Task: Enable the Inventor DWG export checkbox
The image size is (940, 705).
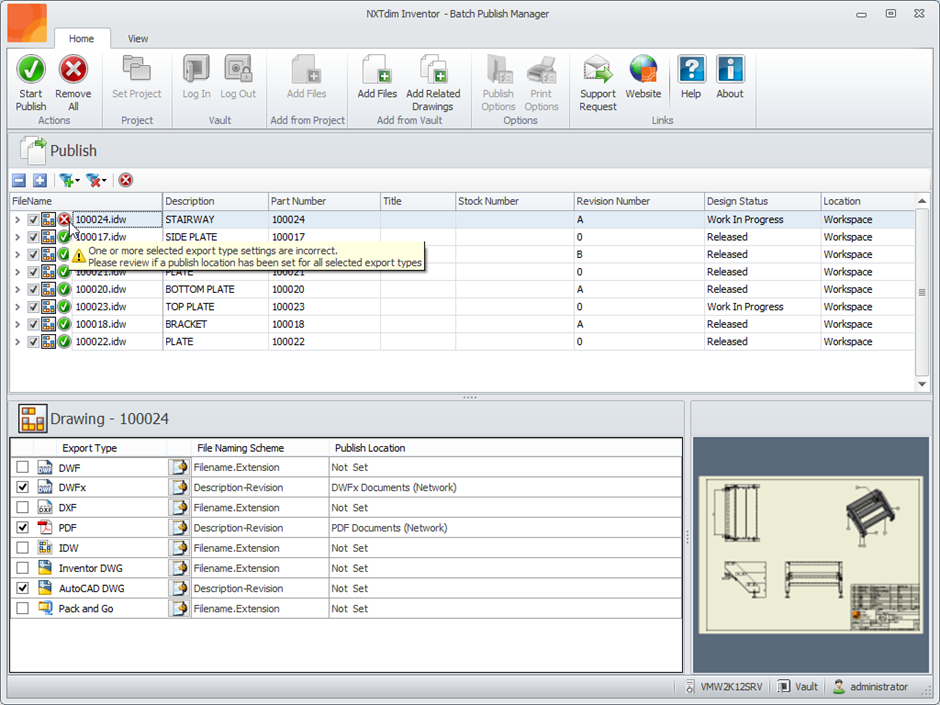Action: (23, 568)
